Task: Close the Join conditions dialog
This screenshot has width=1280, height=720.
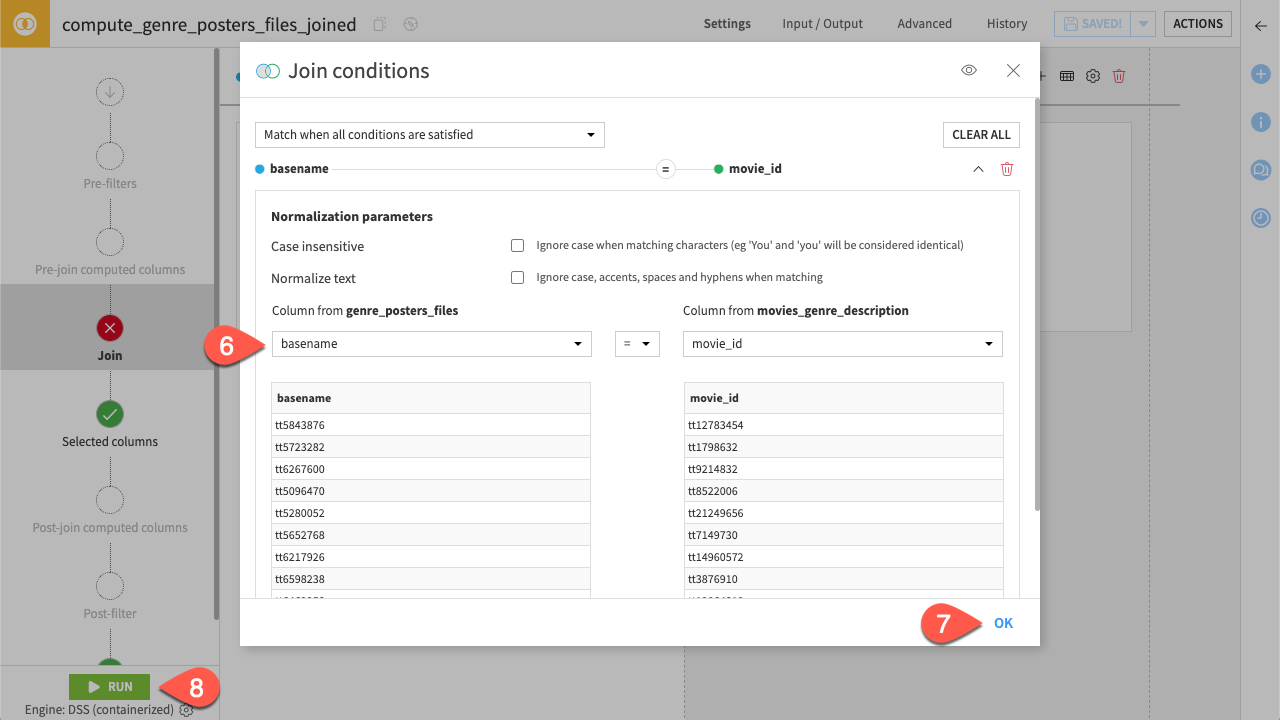Action: [1013, 70]
